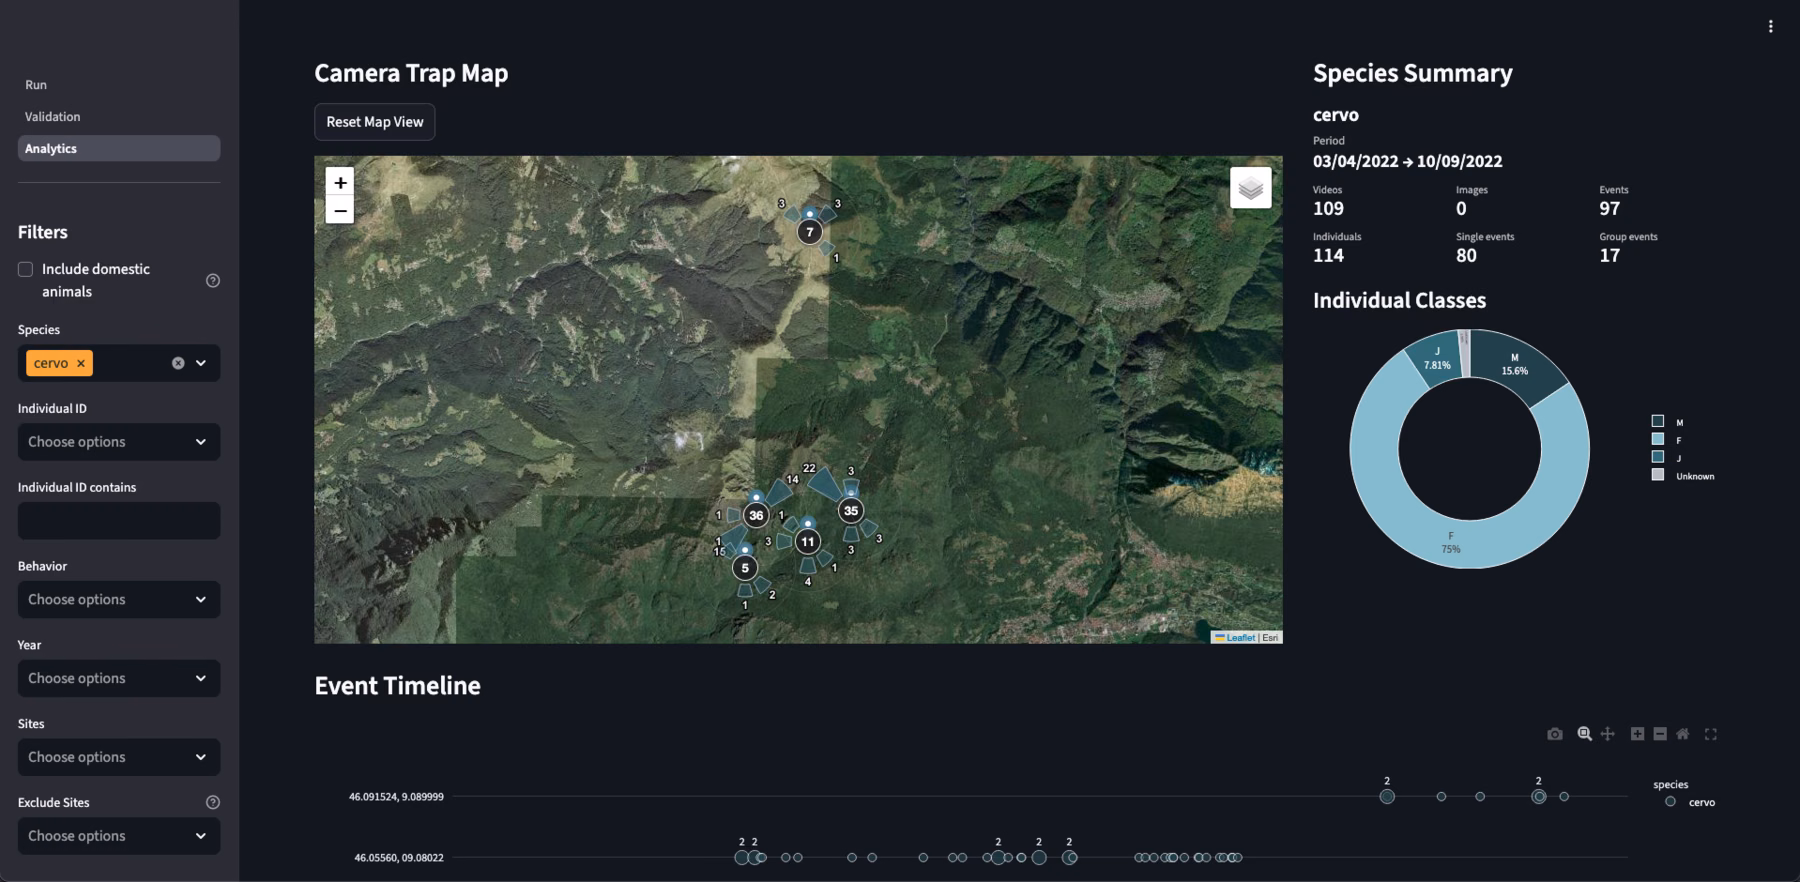
Task: Focus the Individual ID contains field
Action: tap(119, 521)
